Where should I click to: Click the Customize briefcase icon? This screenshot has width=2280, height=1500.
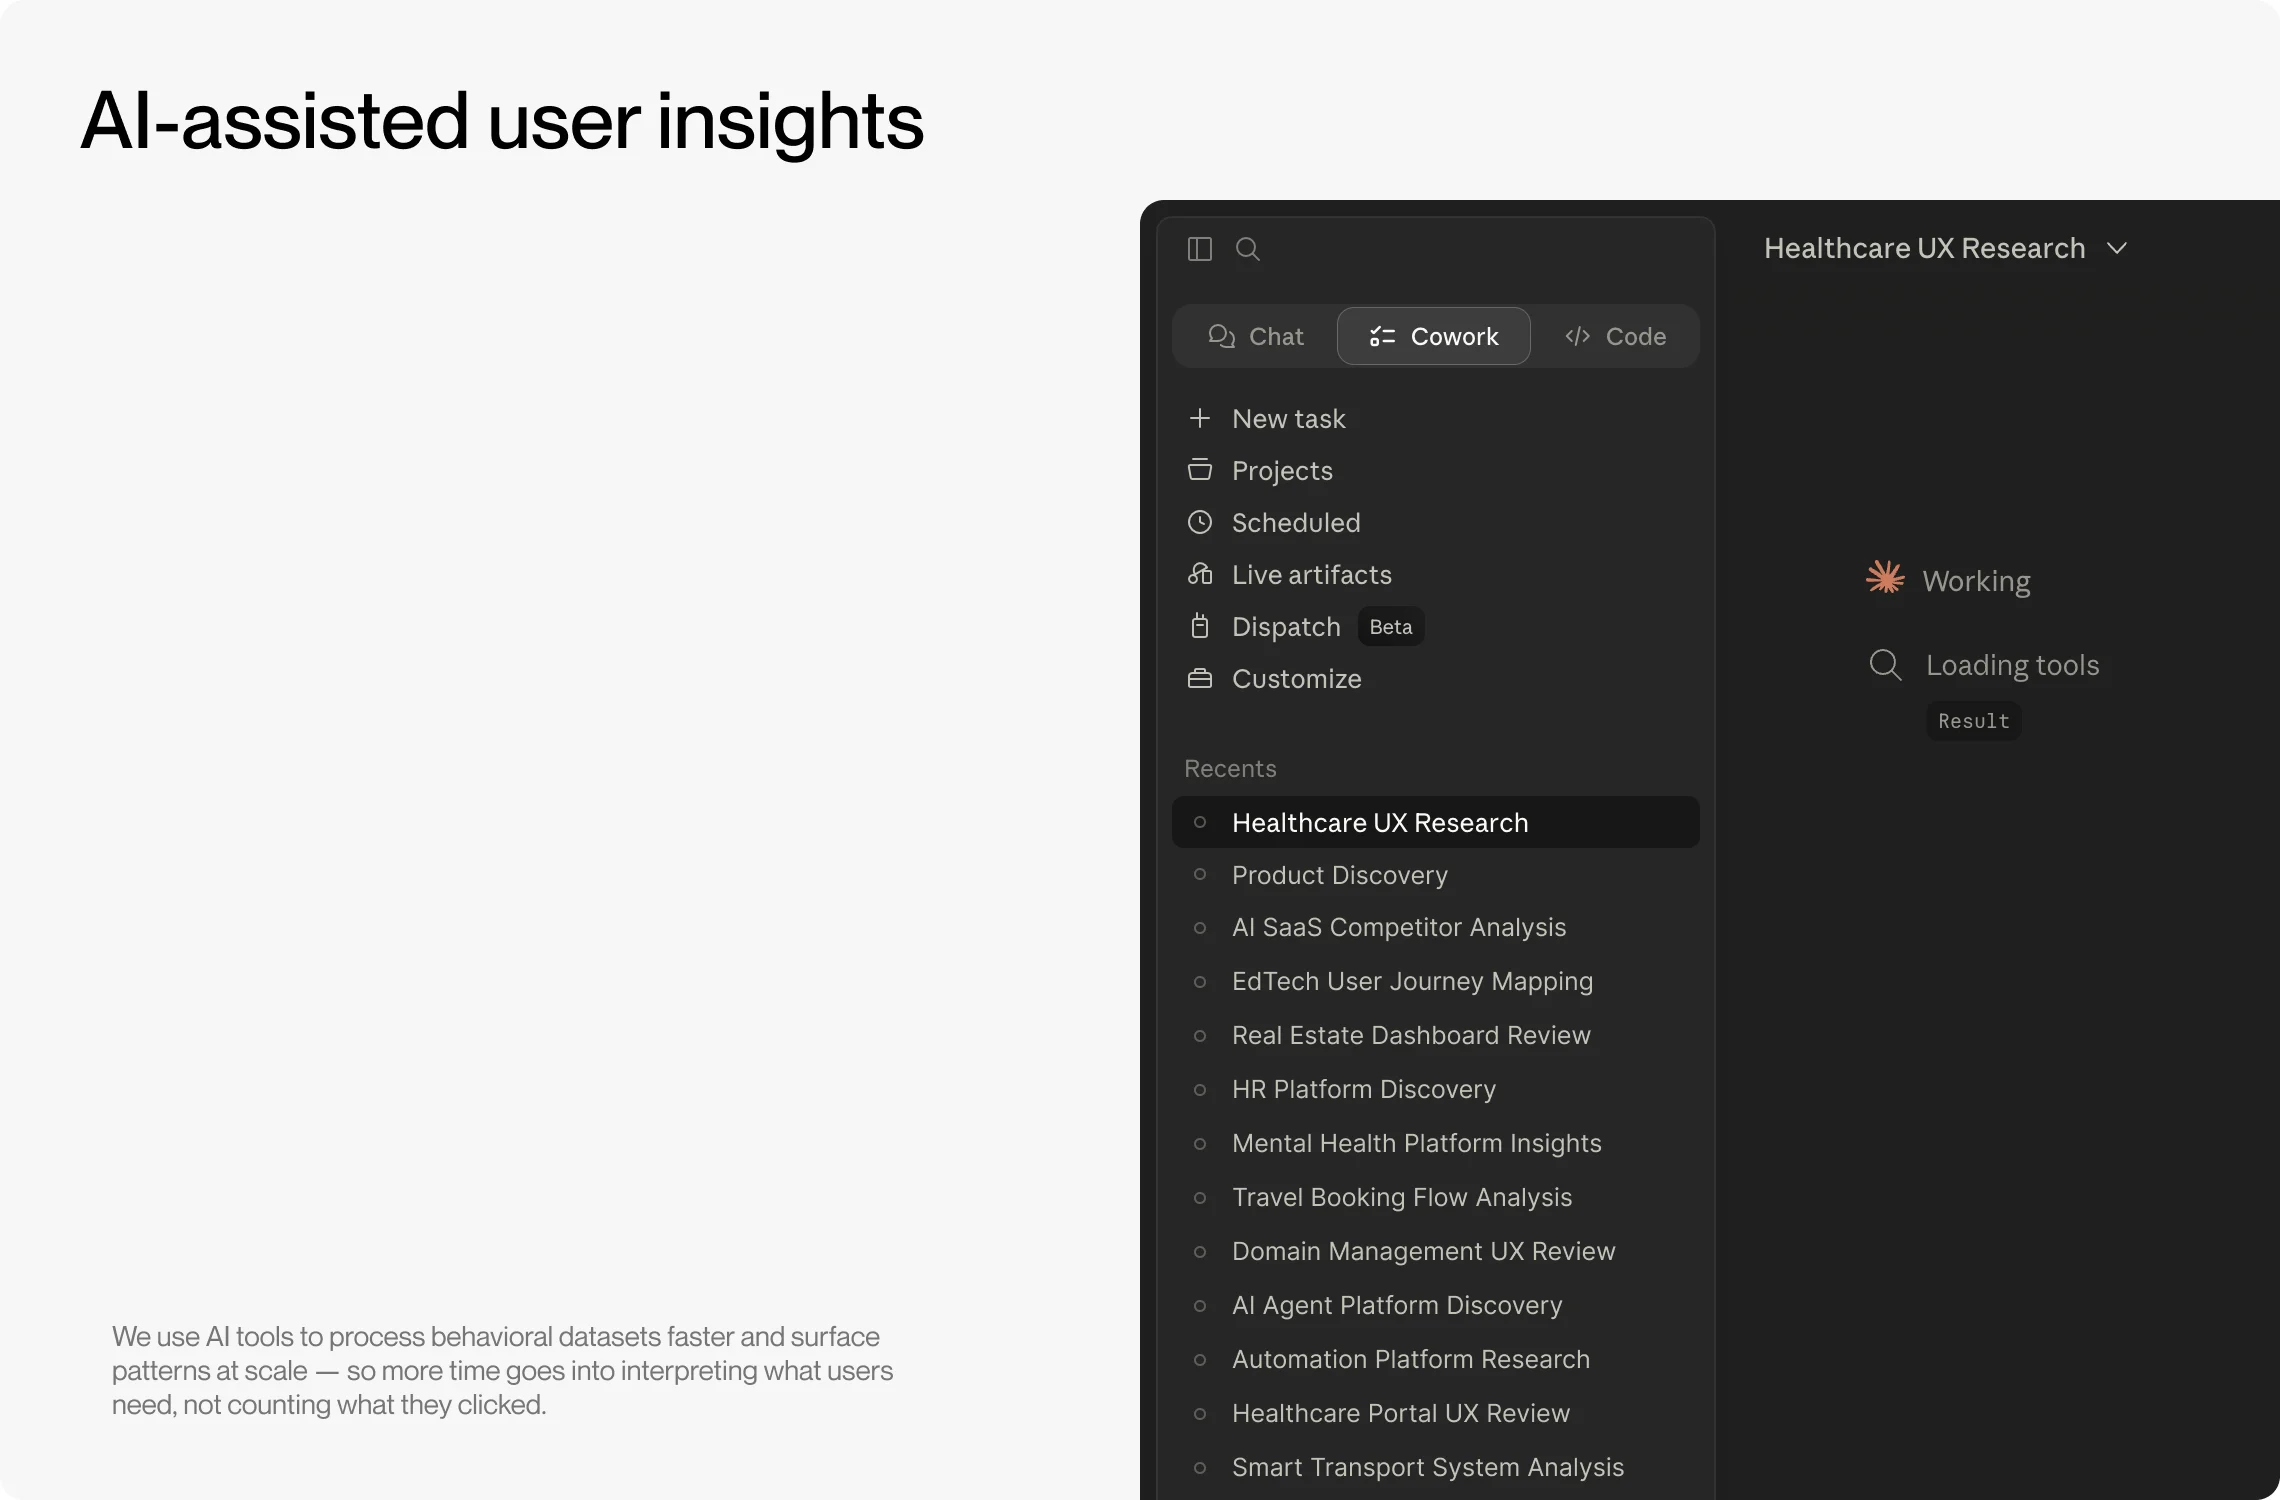[x=1200, y=679]
